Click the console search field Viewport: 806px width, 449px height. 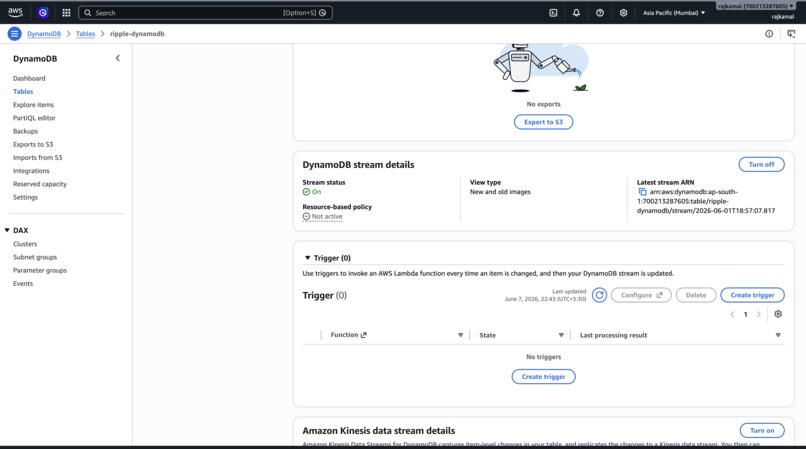tap(205, 13)
